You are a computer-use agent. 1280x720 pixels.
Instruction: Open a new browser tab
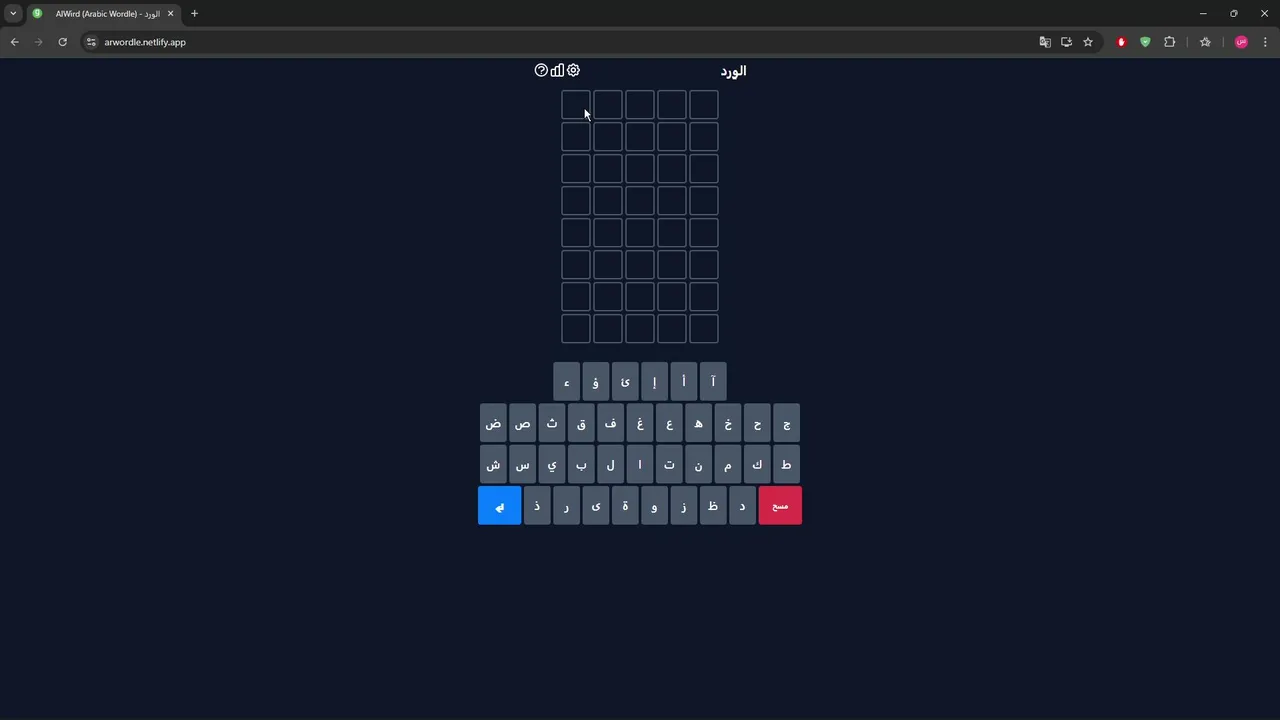point(194,14)
